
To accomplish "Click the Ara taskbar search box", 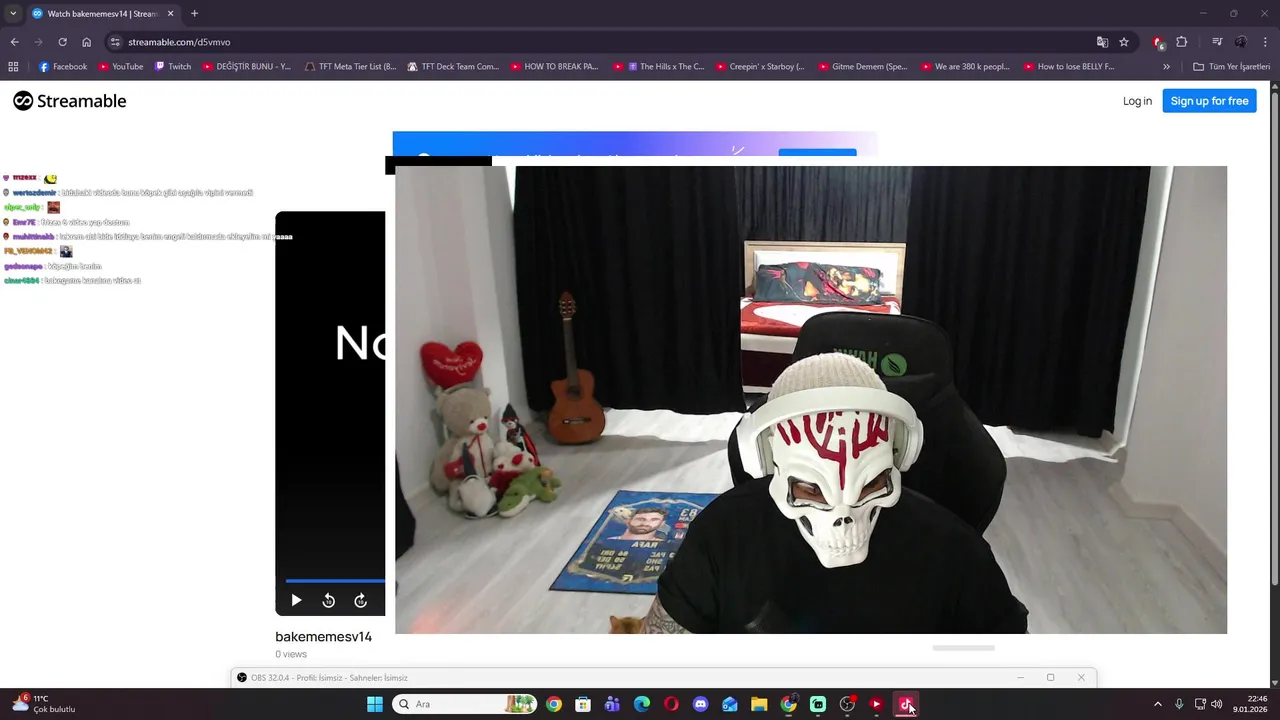I will 465,704.
